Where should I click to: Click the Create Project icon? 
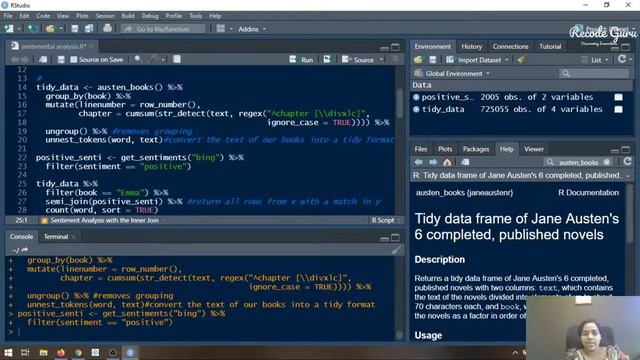(x=32, y=29)
